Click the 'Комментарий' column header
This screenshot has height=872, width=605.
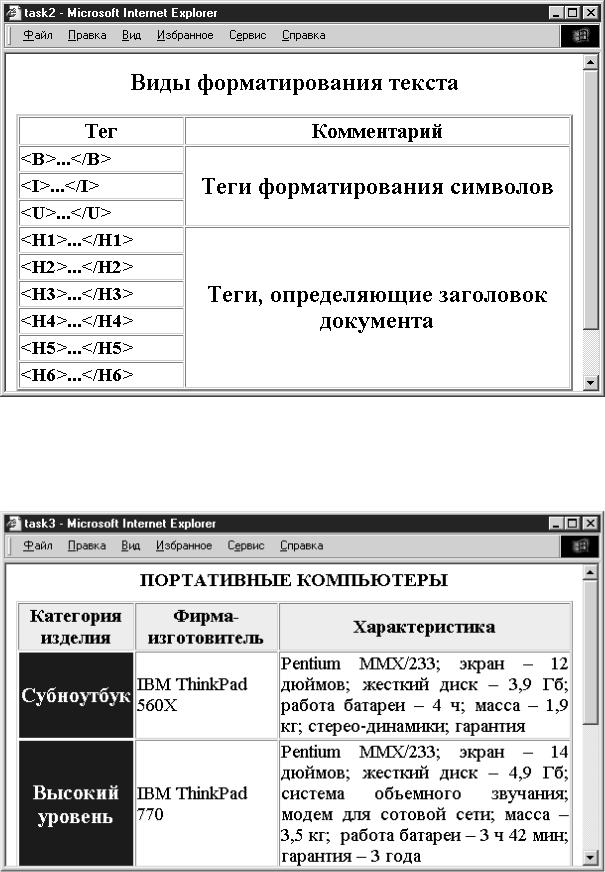pyautogui.click(x=378, y=131)
